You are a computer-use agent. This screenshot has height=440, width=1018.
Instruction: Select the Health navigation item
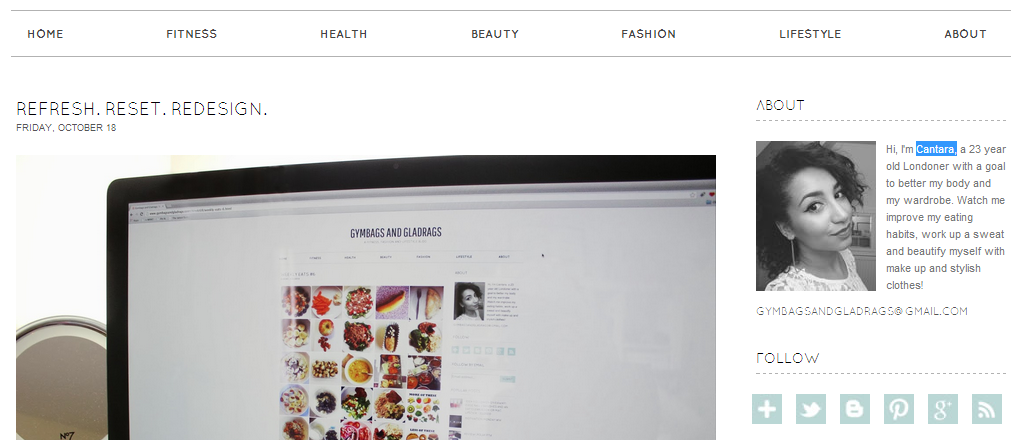(x=343, y=34)
